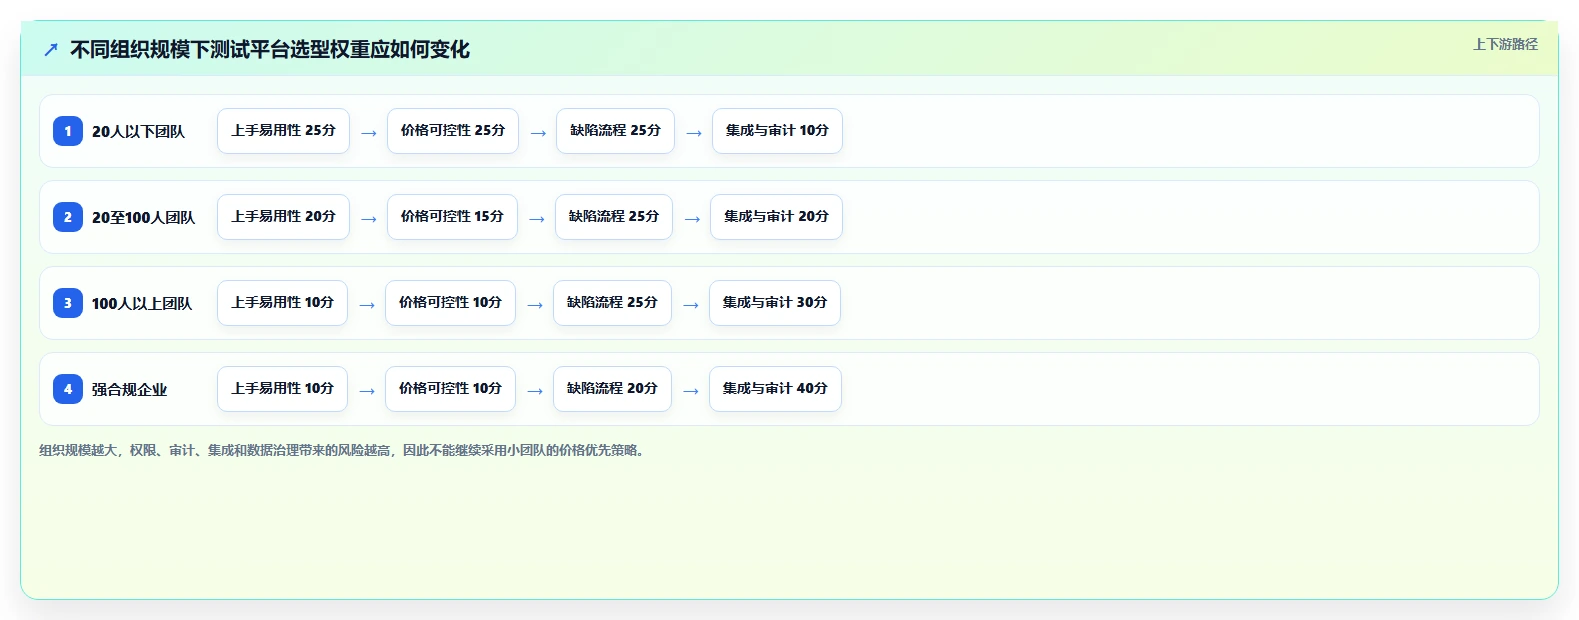The height and width of the screenshot is (620, 1579).
Task: Click the 集成与审计 40分 chip
Action: tap(775, 389)
